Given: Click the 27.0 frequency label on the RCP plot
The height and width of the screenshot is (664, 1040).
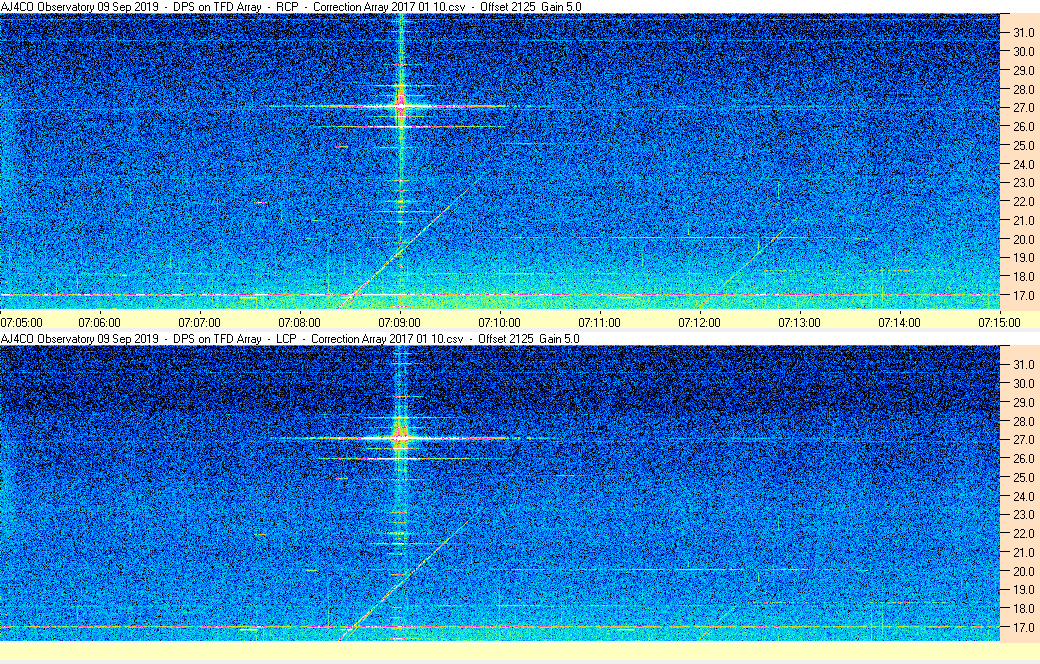Looking at the screenshot, I should (x=1023, y=107).
